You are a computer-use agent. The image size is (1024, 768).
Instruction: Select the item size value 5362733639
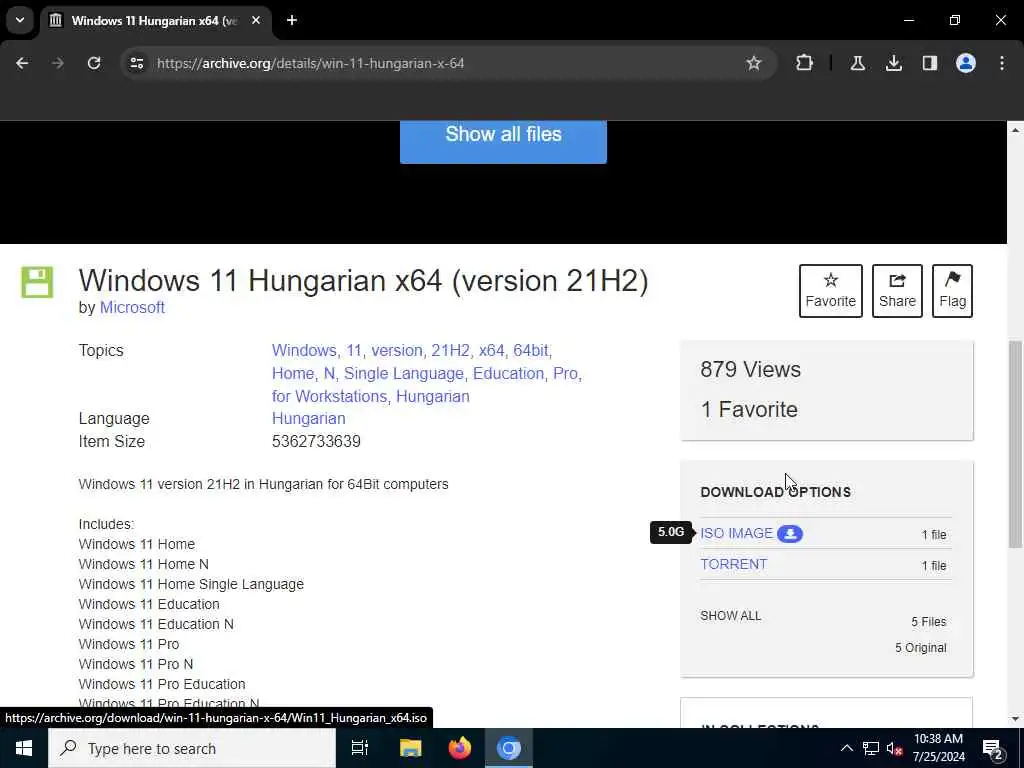coord(316,441)
